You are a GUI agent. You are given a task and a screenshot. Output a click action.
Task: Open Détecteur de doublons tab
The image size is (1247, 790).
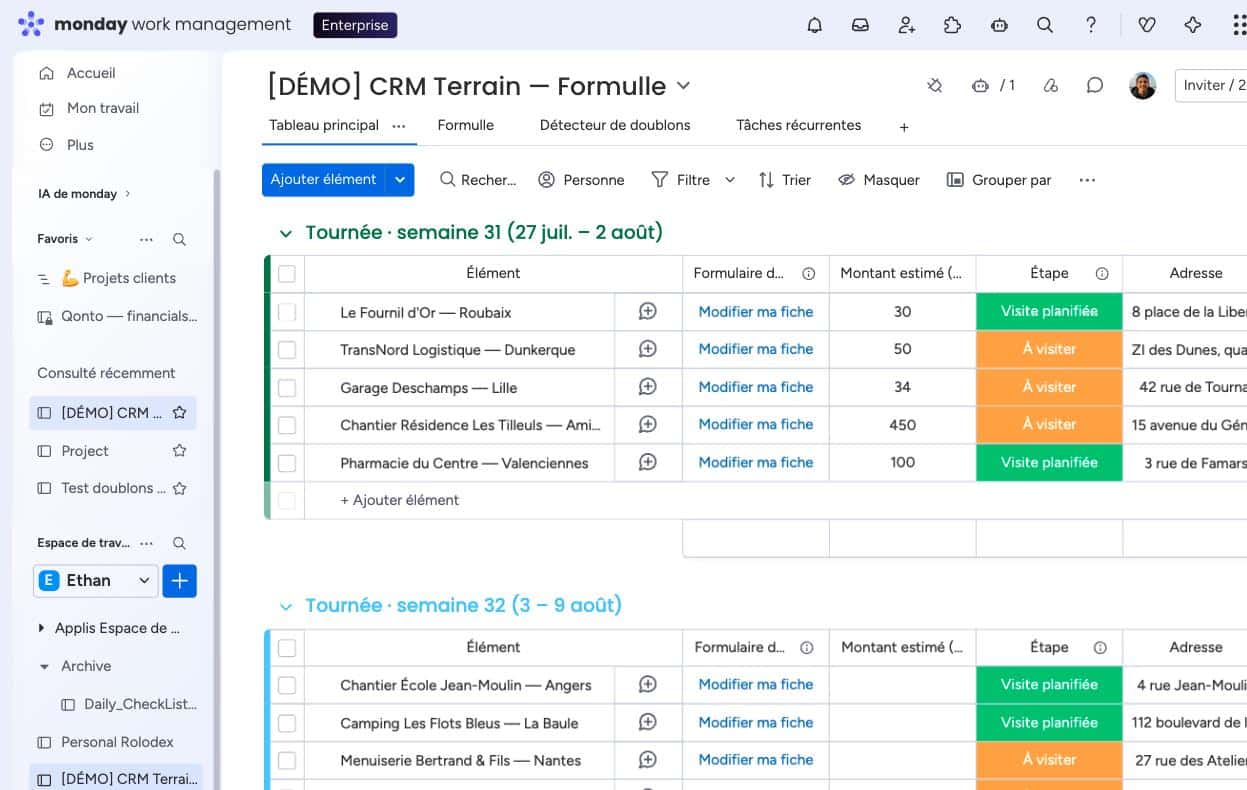(x=615, y=125)
